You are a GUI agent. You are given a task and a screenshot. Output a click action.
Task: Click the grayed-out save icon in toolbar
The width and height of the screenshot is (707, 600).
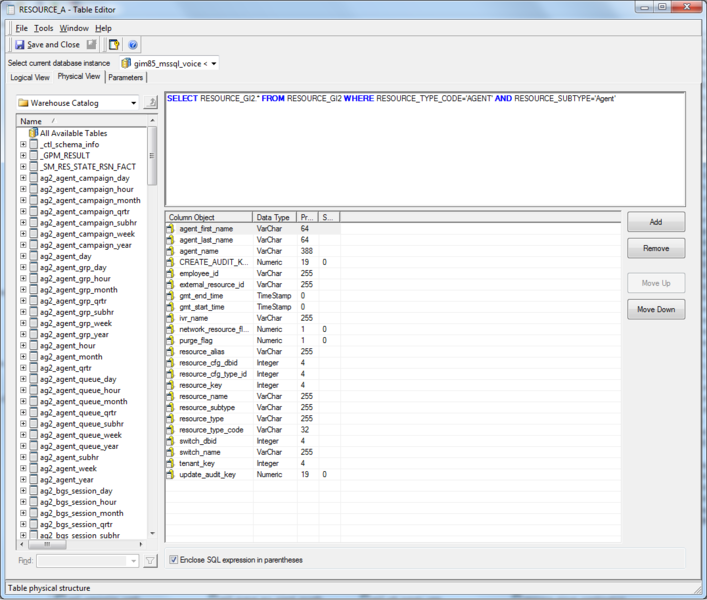click(92, 44)
